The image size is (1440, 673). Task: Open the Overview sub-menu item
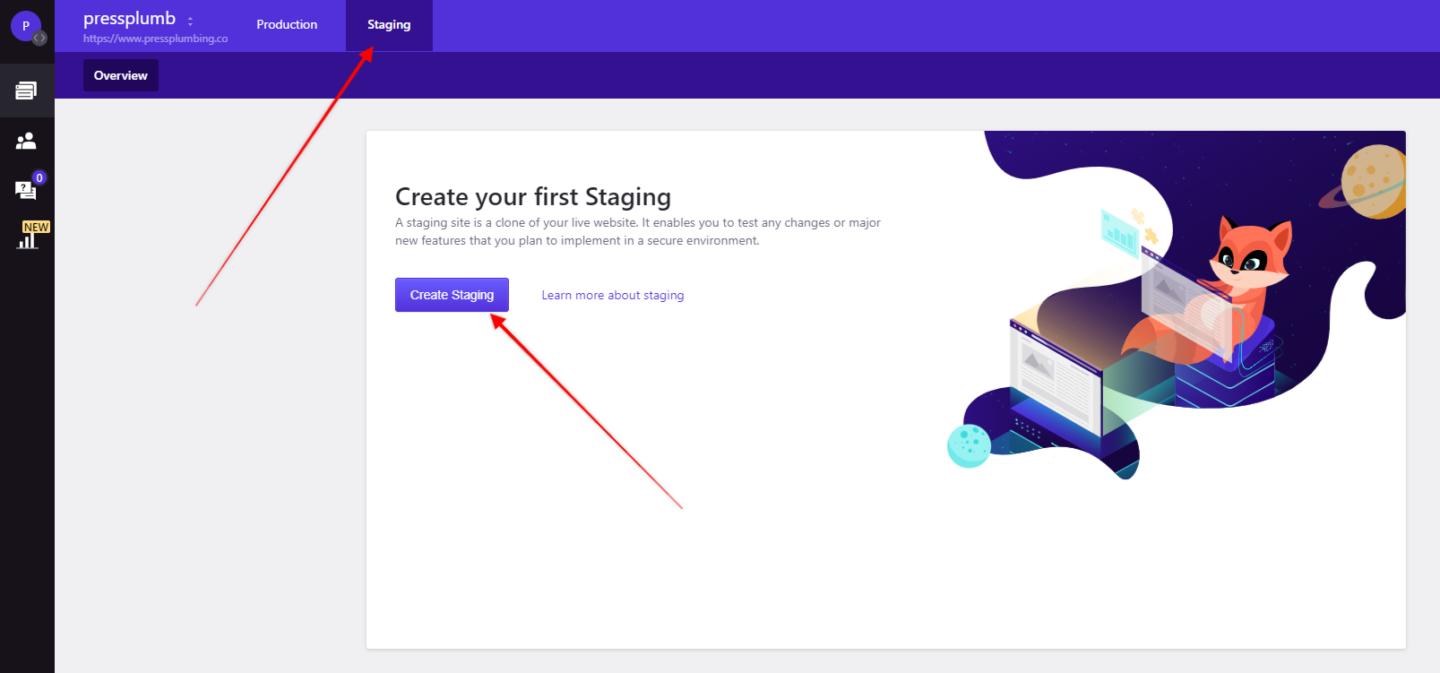click(x=121, y=76)
